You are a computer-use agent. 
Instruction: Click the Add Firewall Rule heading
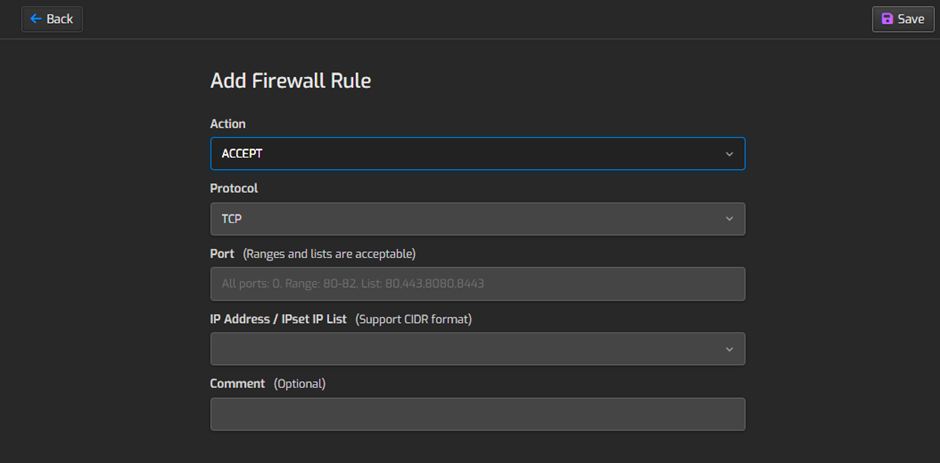click(x=290, y=81)
